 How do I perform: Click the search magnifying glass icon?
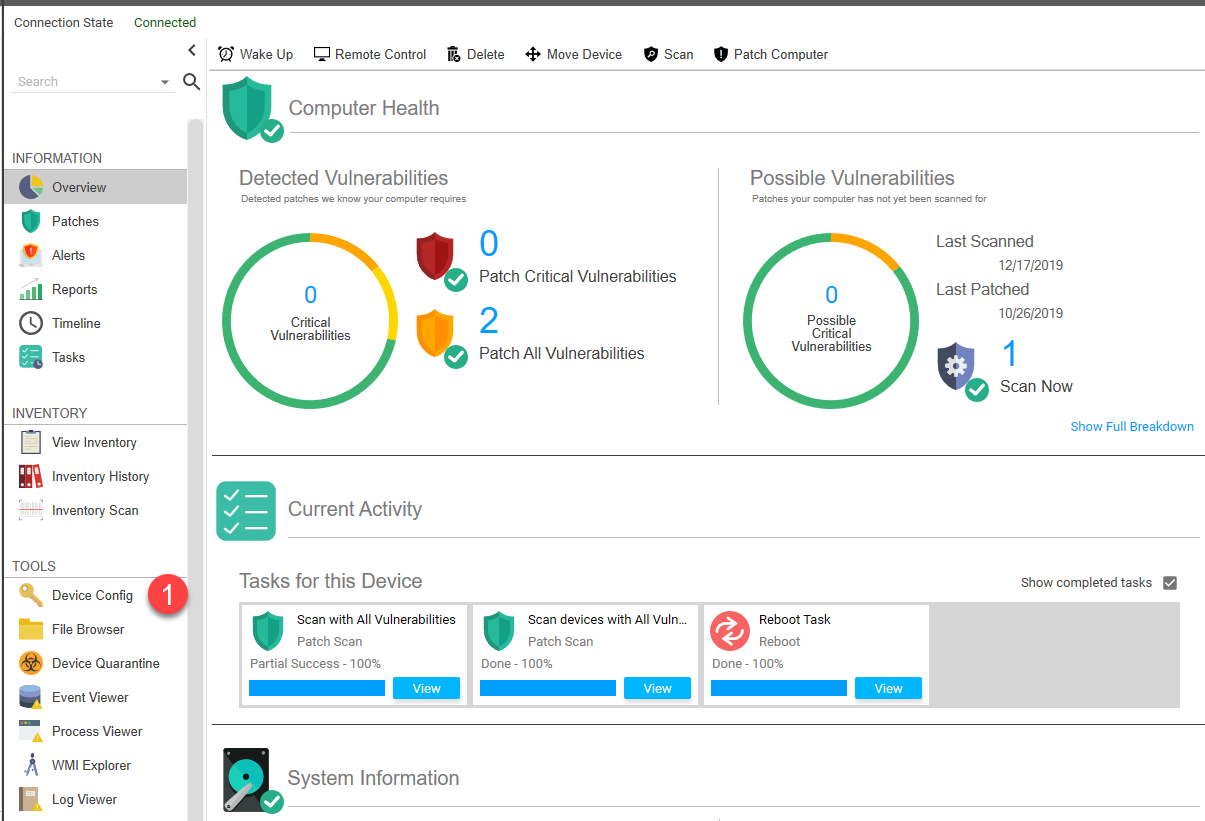192,82
